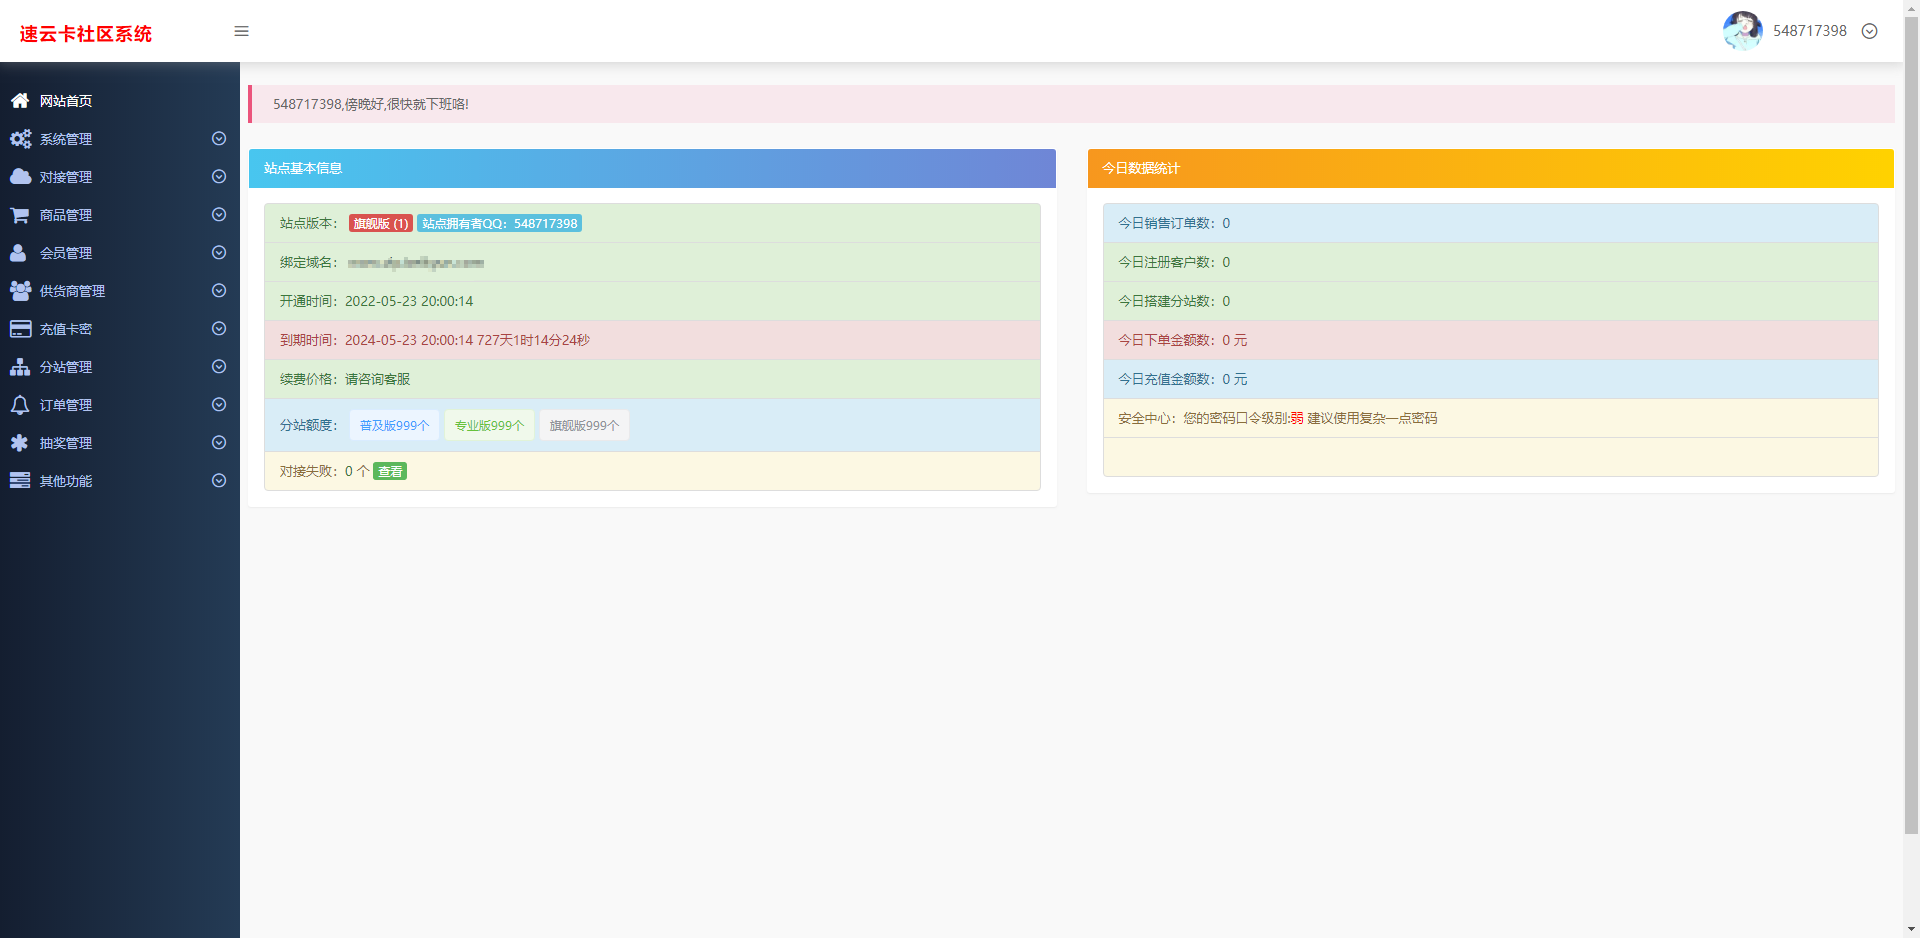The image size is (1920, 938).
Task: Click the green 查看 button
Action: click(389, 471)
